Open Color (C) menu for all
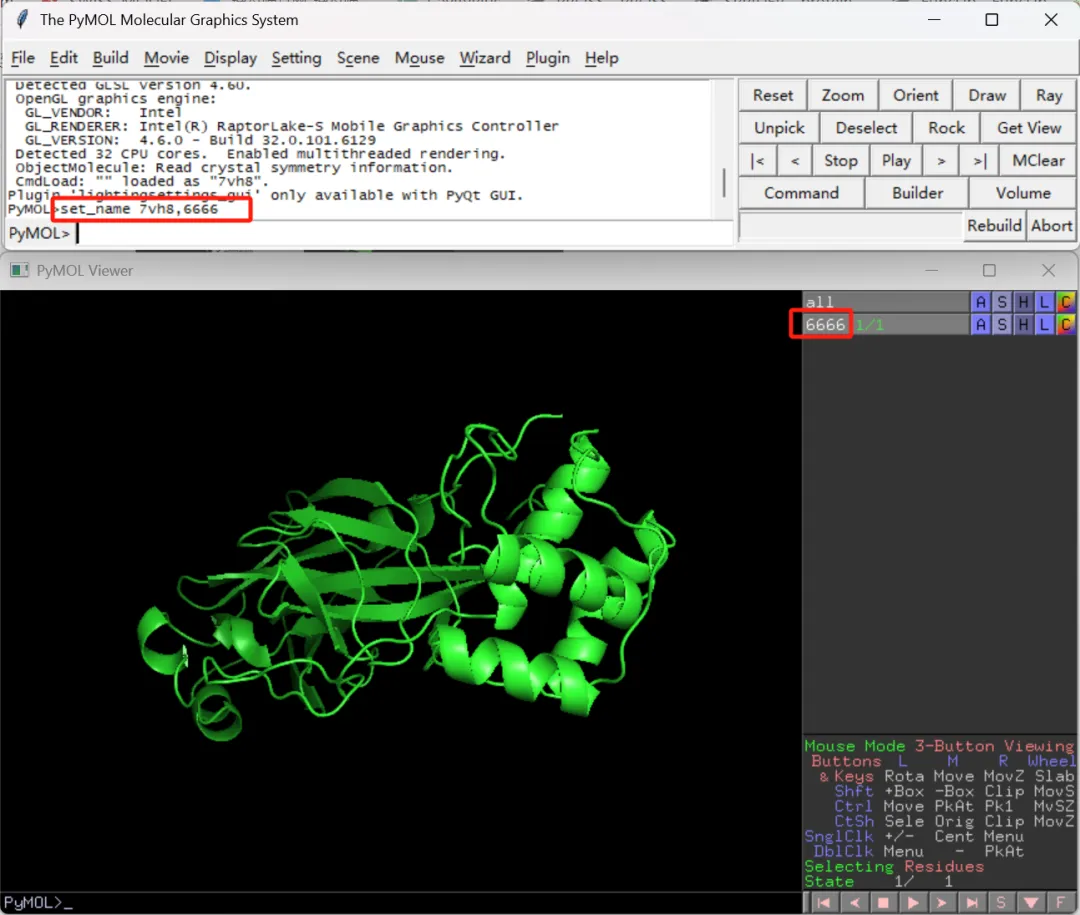 coord(1066,302)
